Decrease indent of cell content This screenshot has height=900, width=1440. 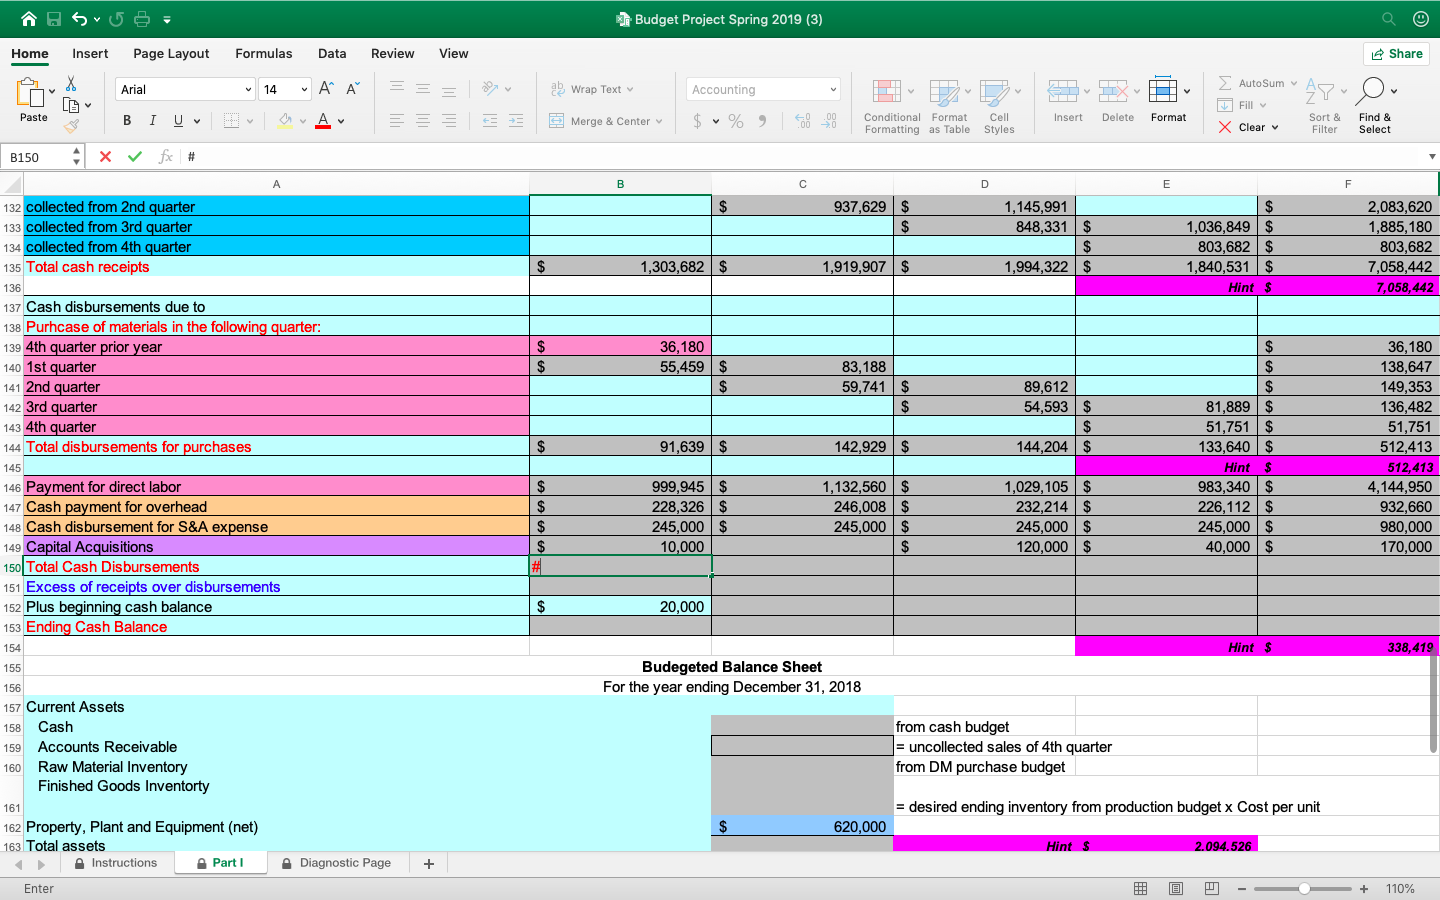(x=490, y=121)
